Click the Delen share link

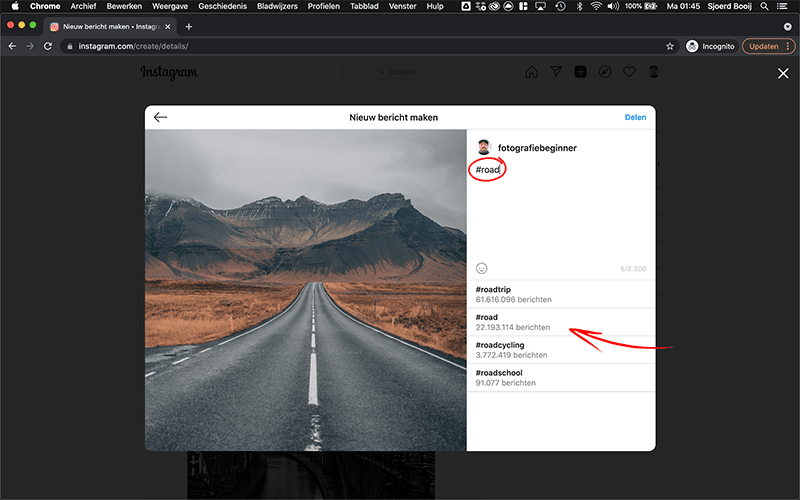tap(635, 117)
